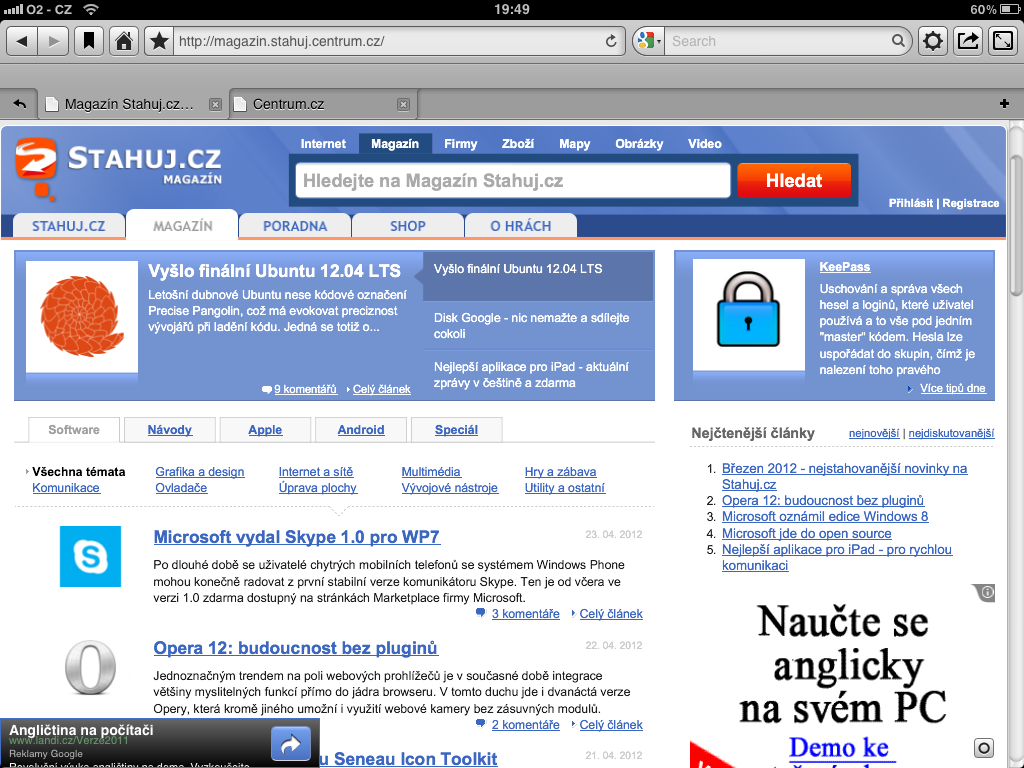Image resolution: width=1024 pixels, height=768 pixels.
Task: Open Microsoft vydal Skype 1.0 pro WP7 article
Action: pos(296,537)
